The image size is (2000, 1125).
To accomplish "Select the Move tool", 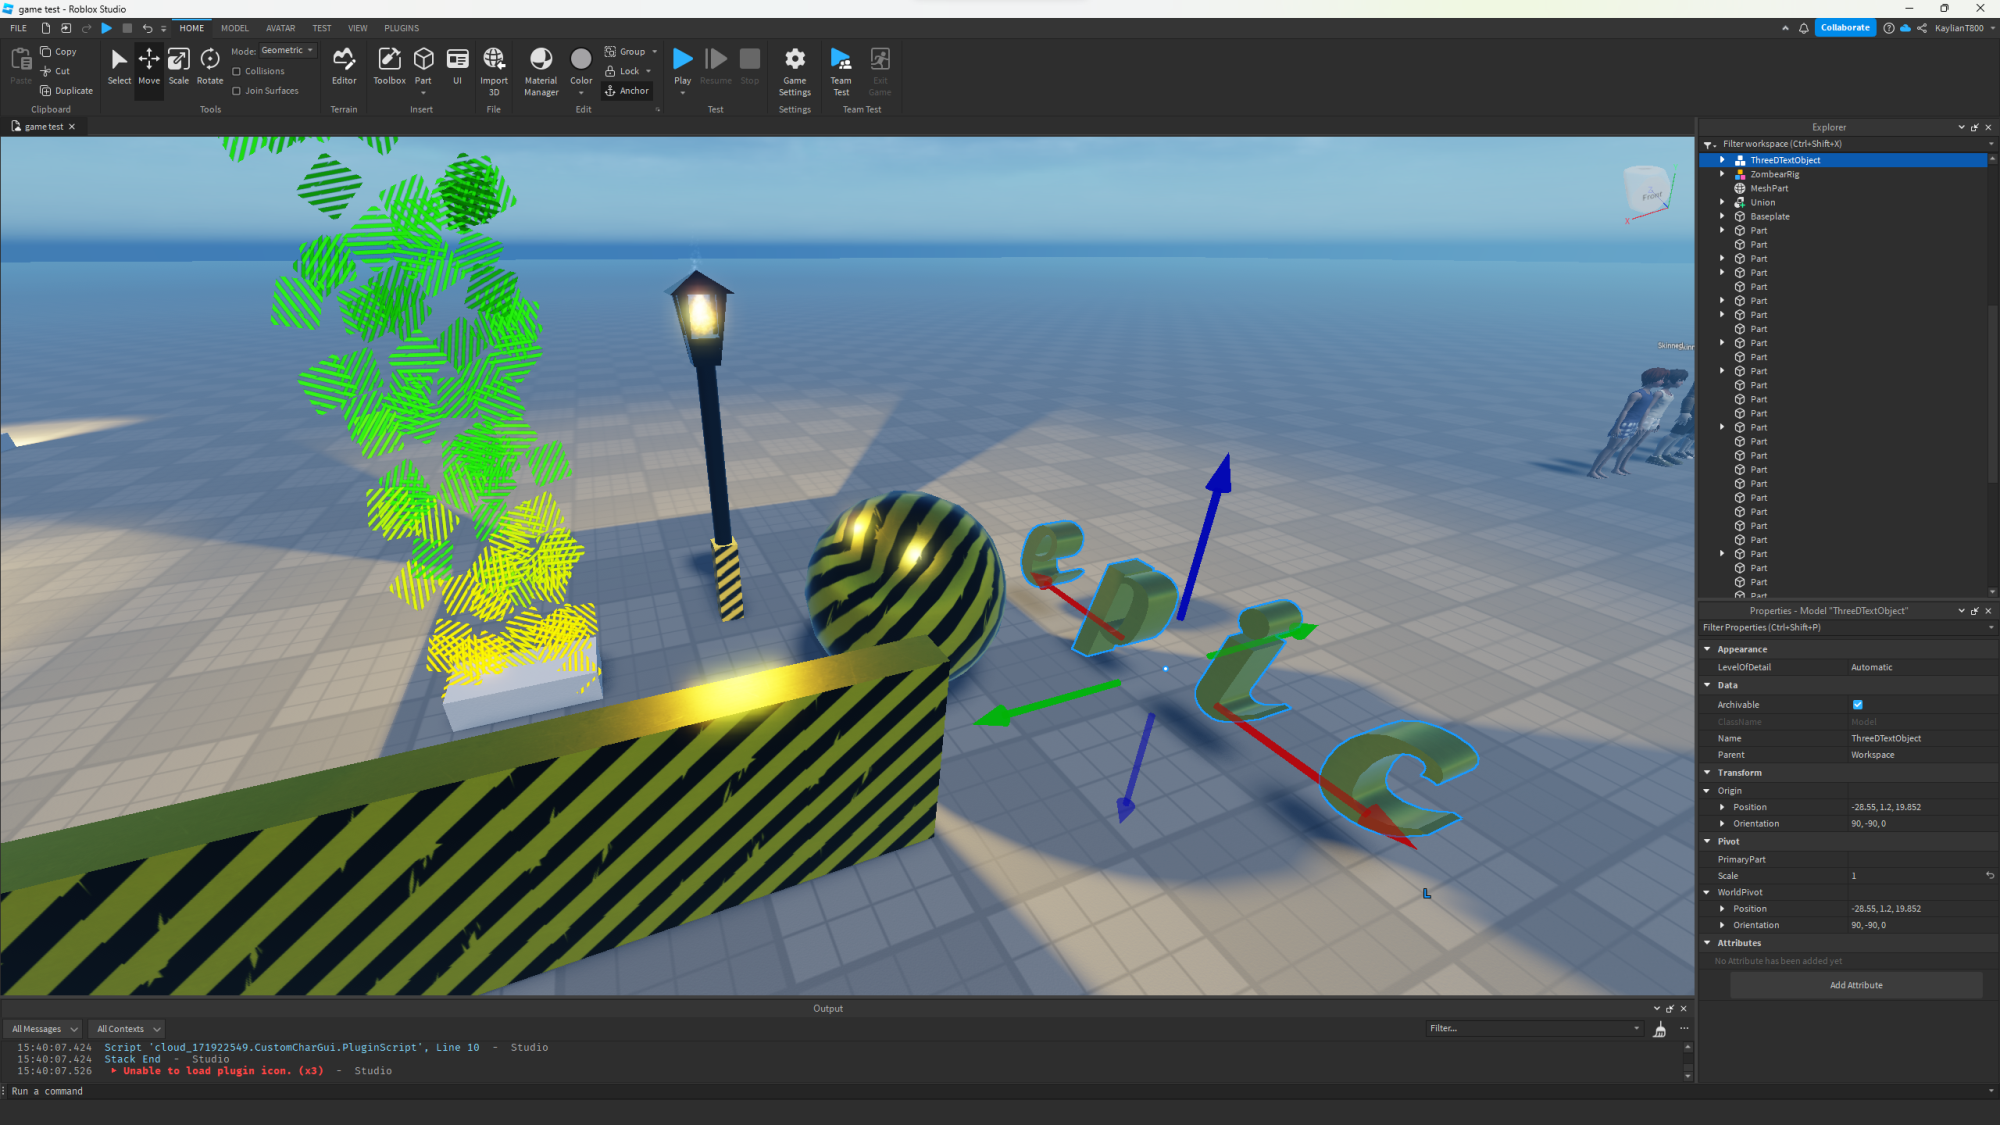I will pyautogui.click(x=148, y=67).
